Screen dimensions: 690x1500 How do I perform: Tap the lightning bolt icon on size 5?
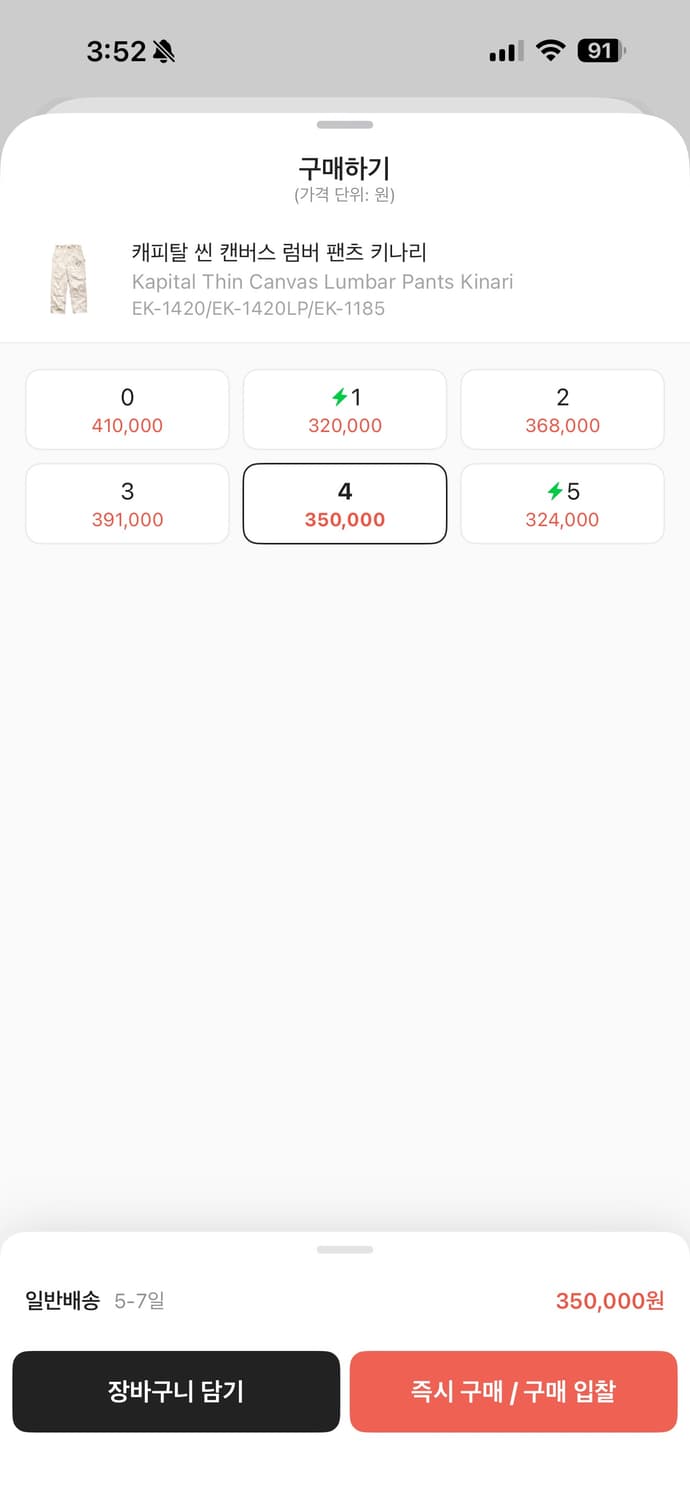[555, 492]
